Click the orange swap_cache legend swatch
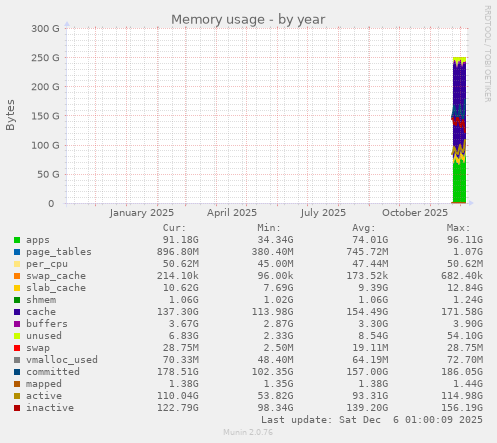This screenshot has height=443, width=497. point(17,276)
